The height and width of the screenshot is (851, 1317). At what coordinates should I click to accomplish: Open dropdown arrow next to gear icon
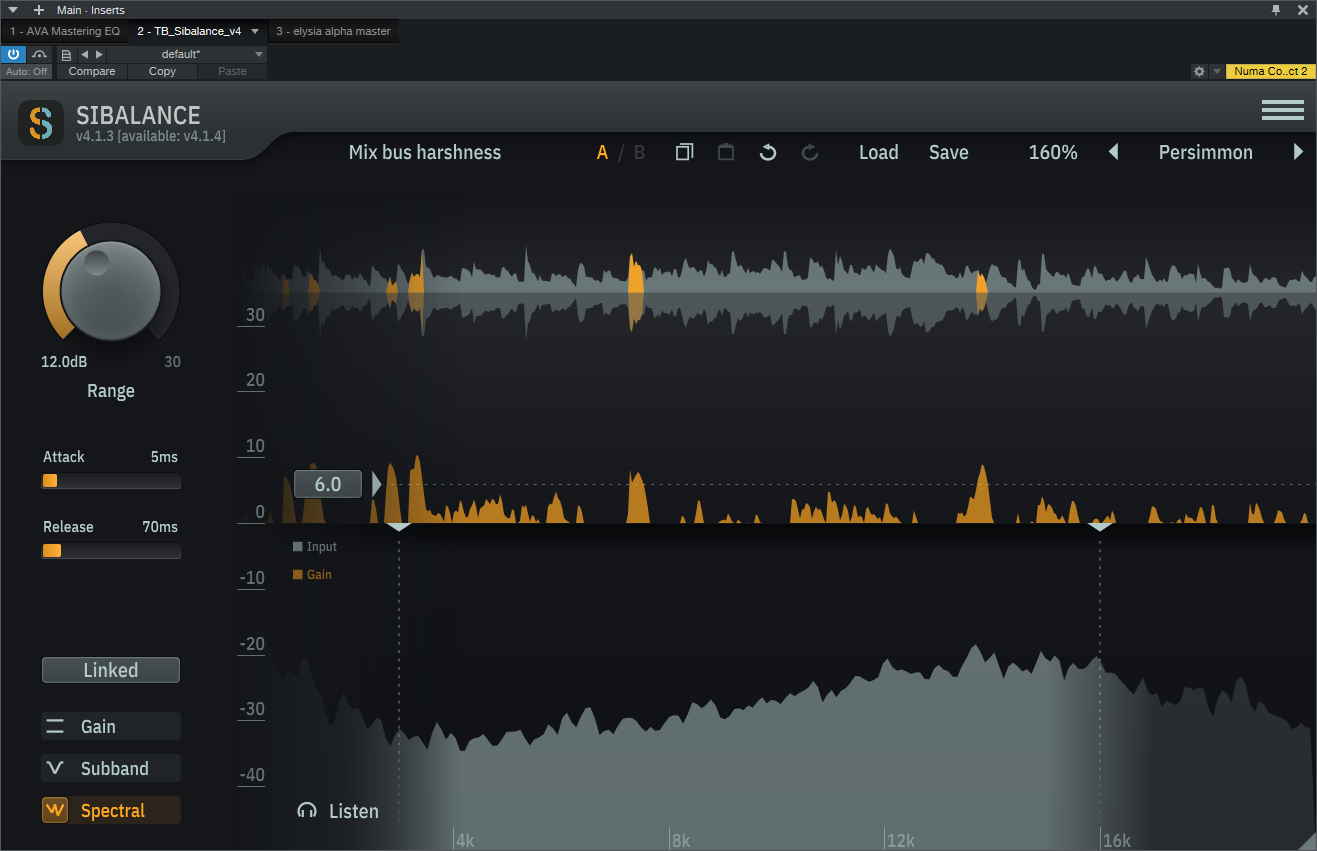pos(1217,72)
